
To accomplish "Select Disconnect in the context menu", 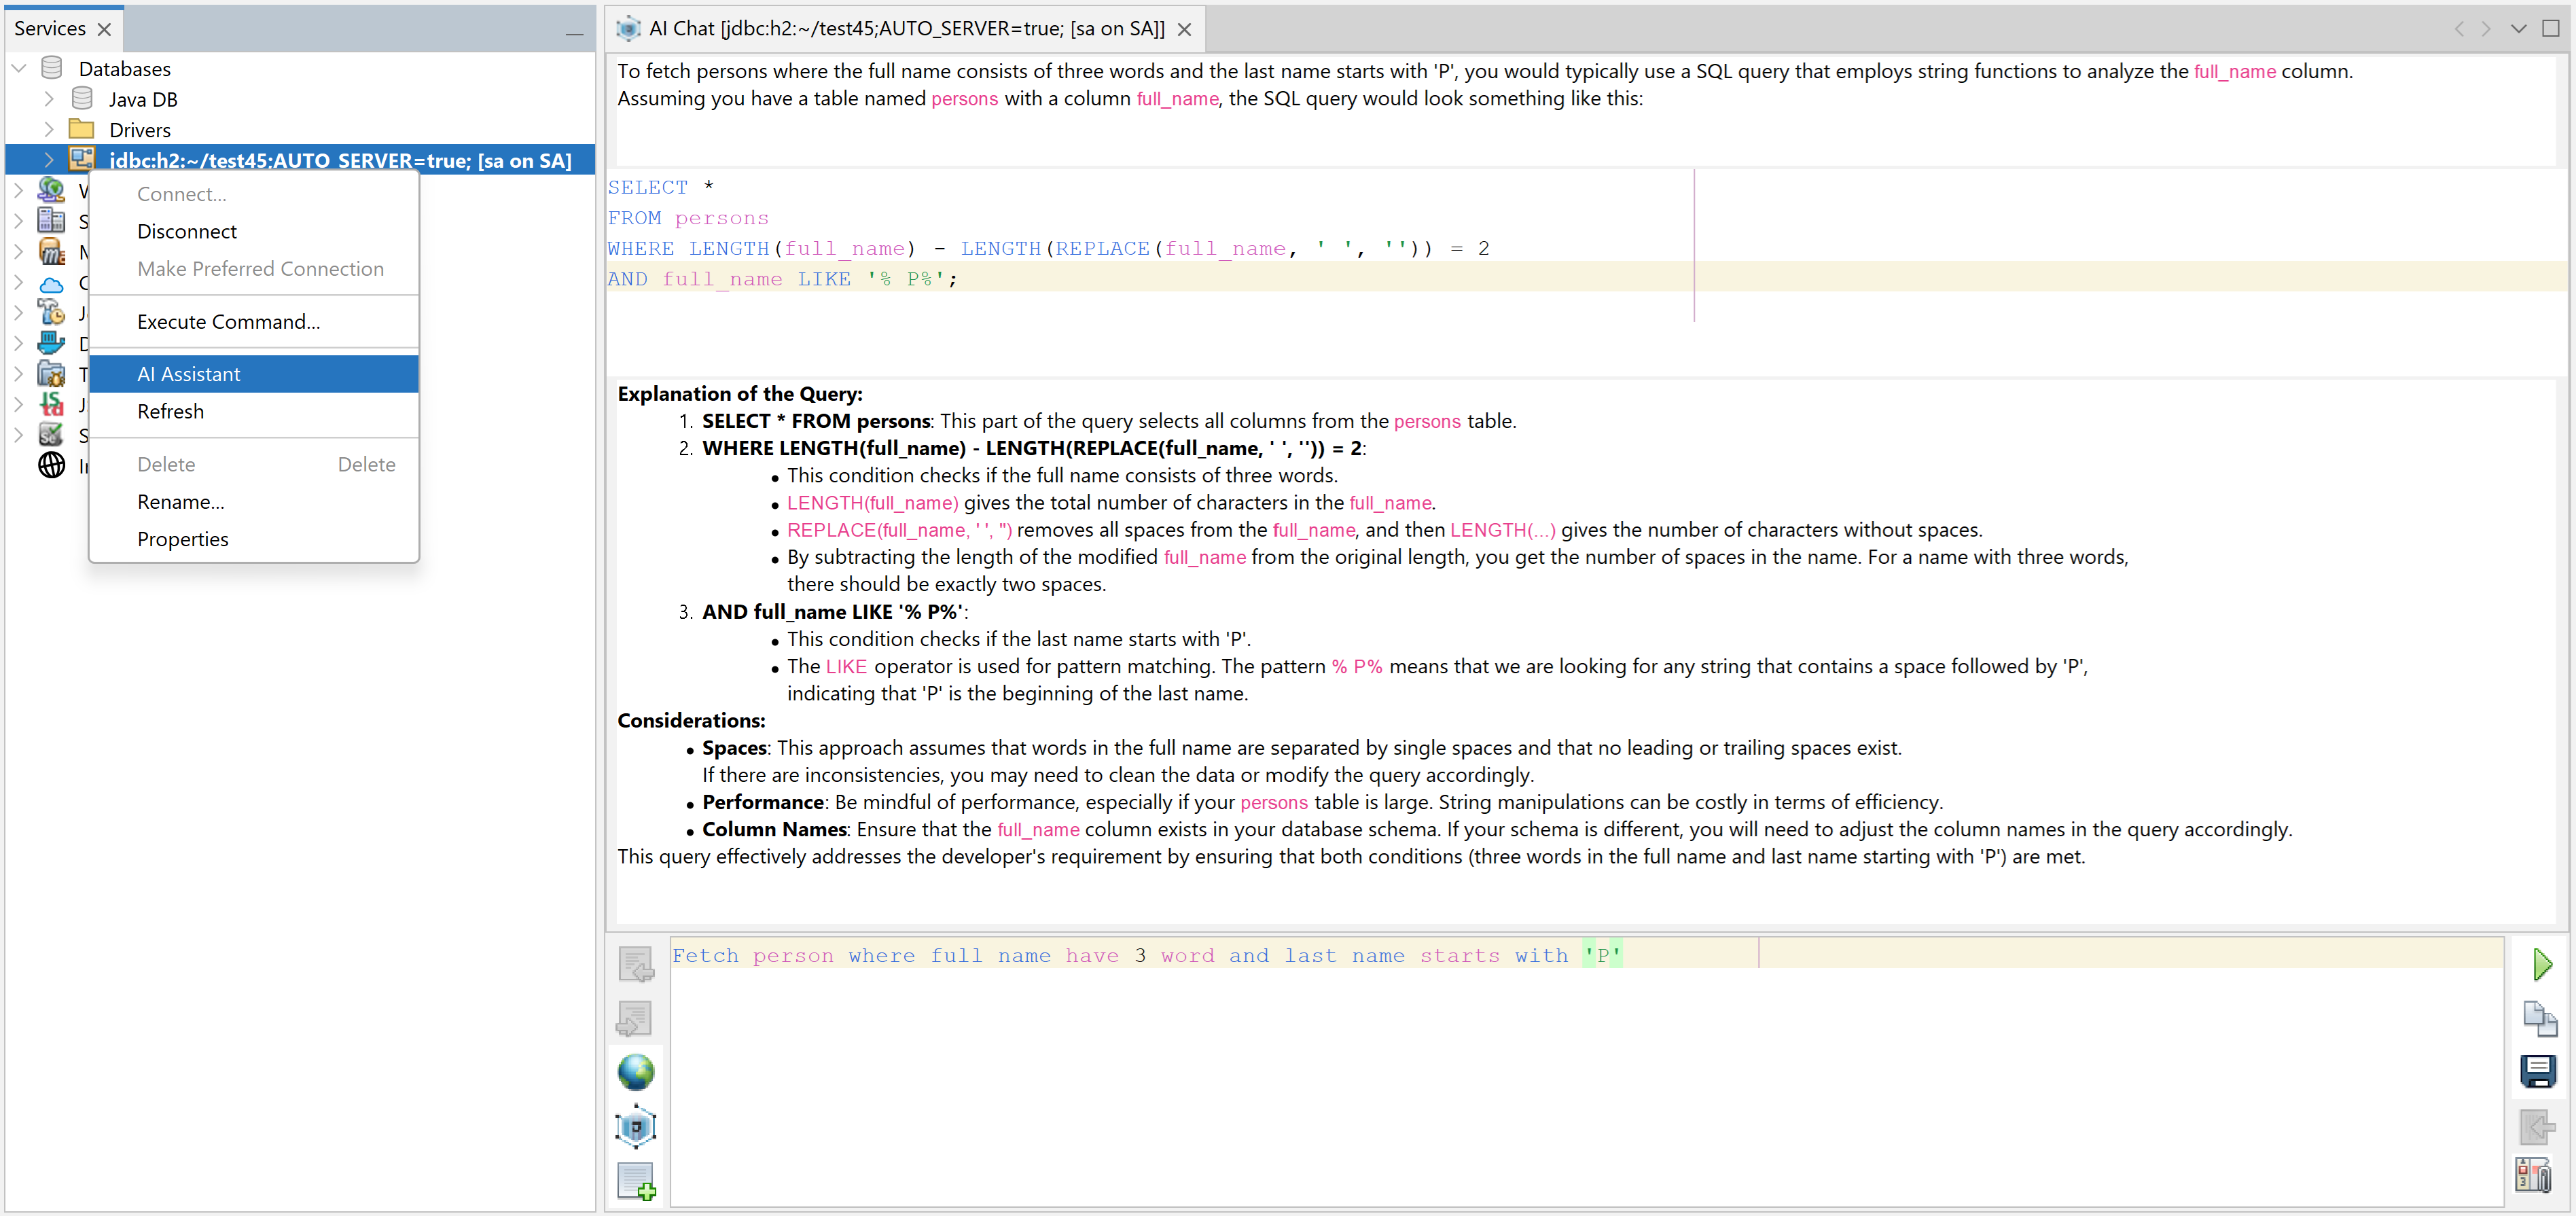I will (187, 231).
